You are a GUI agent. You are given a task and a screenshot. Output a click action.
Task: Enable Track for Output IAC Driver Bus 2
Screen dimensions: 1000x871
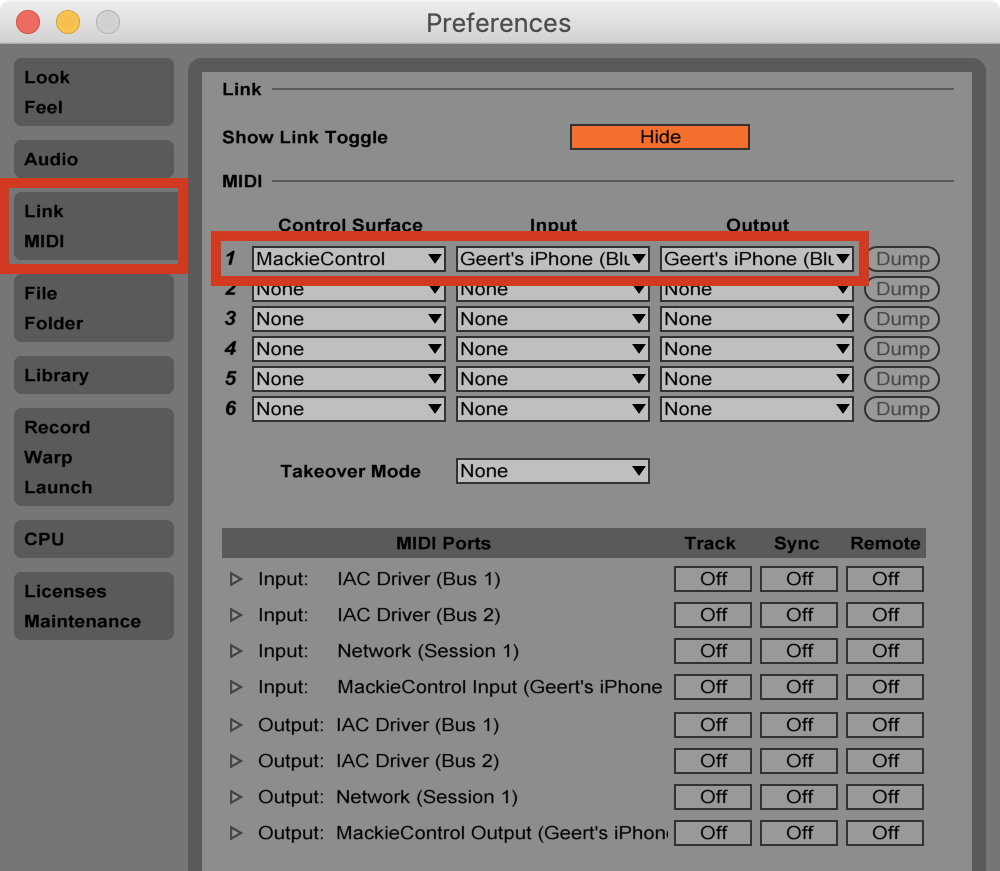(x=713, y=761)
